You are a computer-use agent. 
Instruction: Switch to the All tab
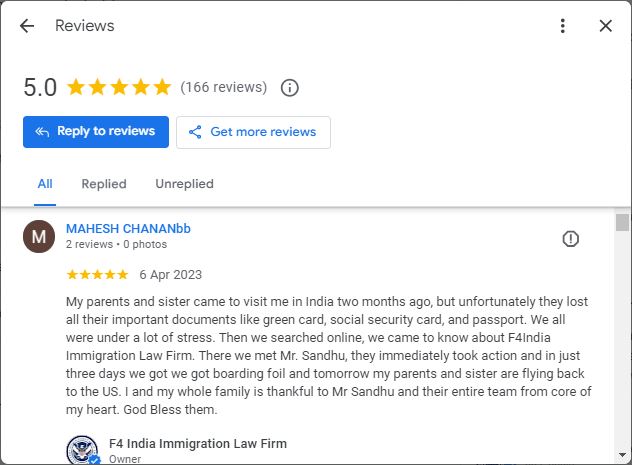(45, 184)
